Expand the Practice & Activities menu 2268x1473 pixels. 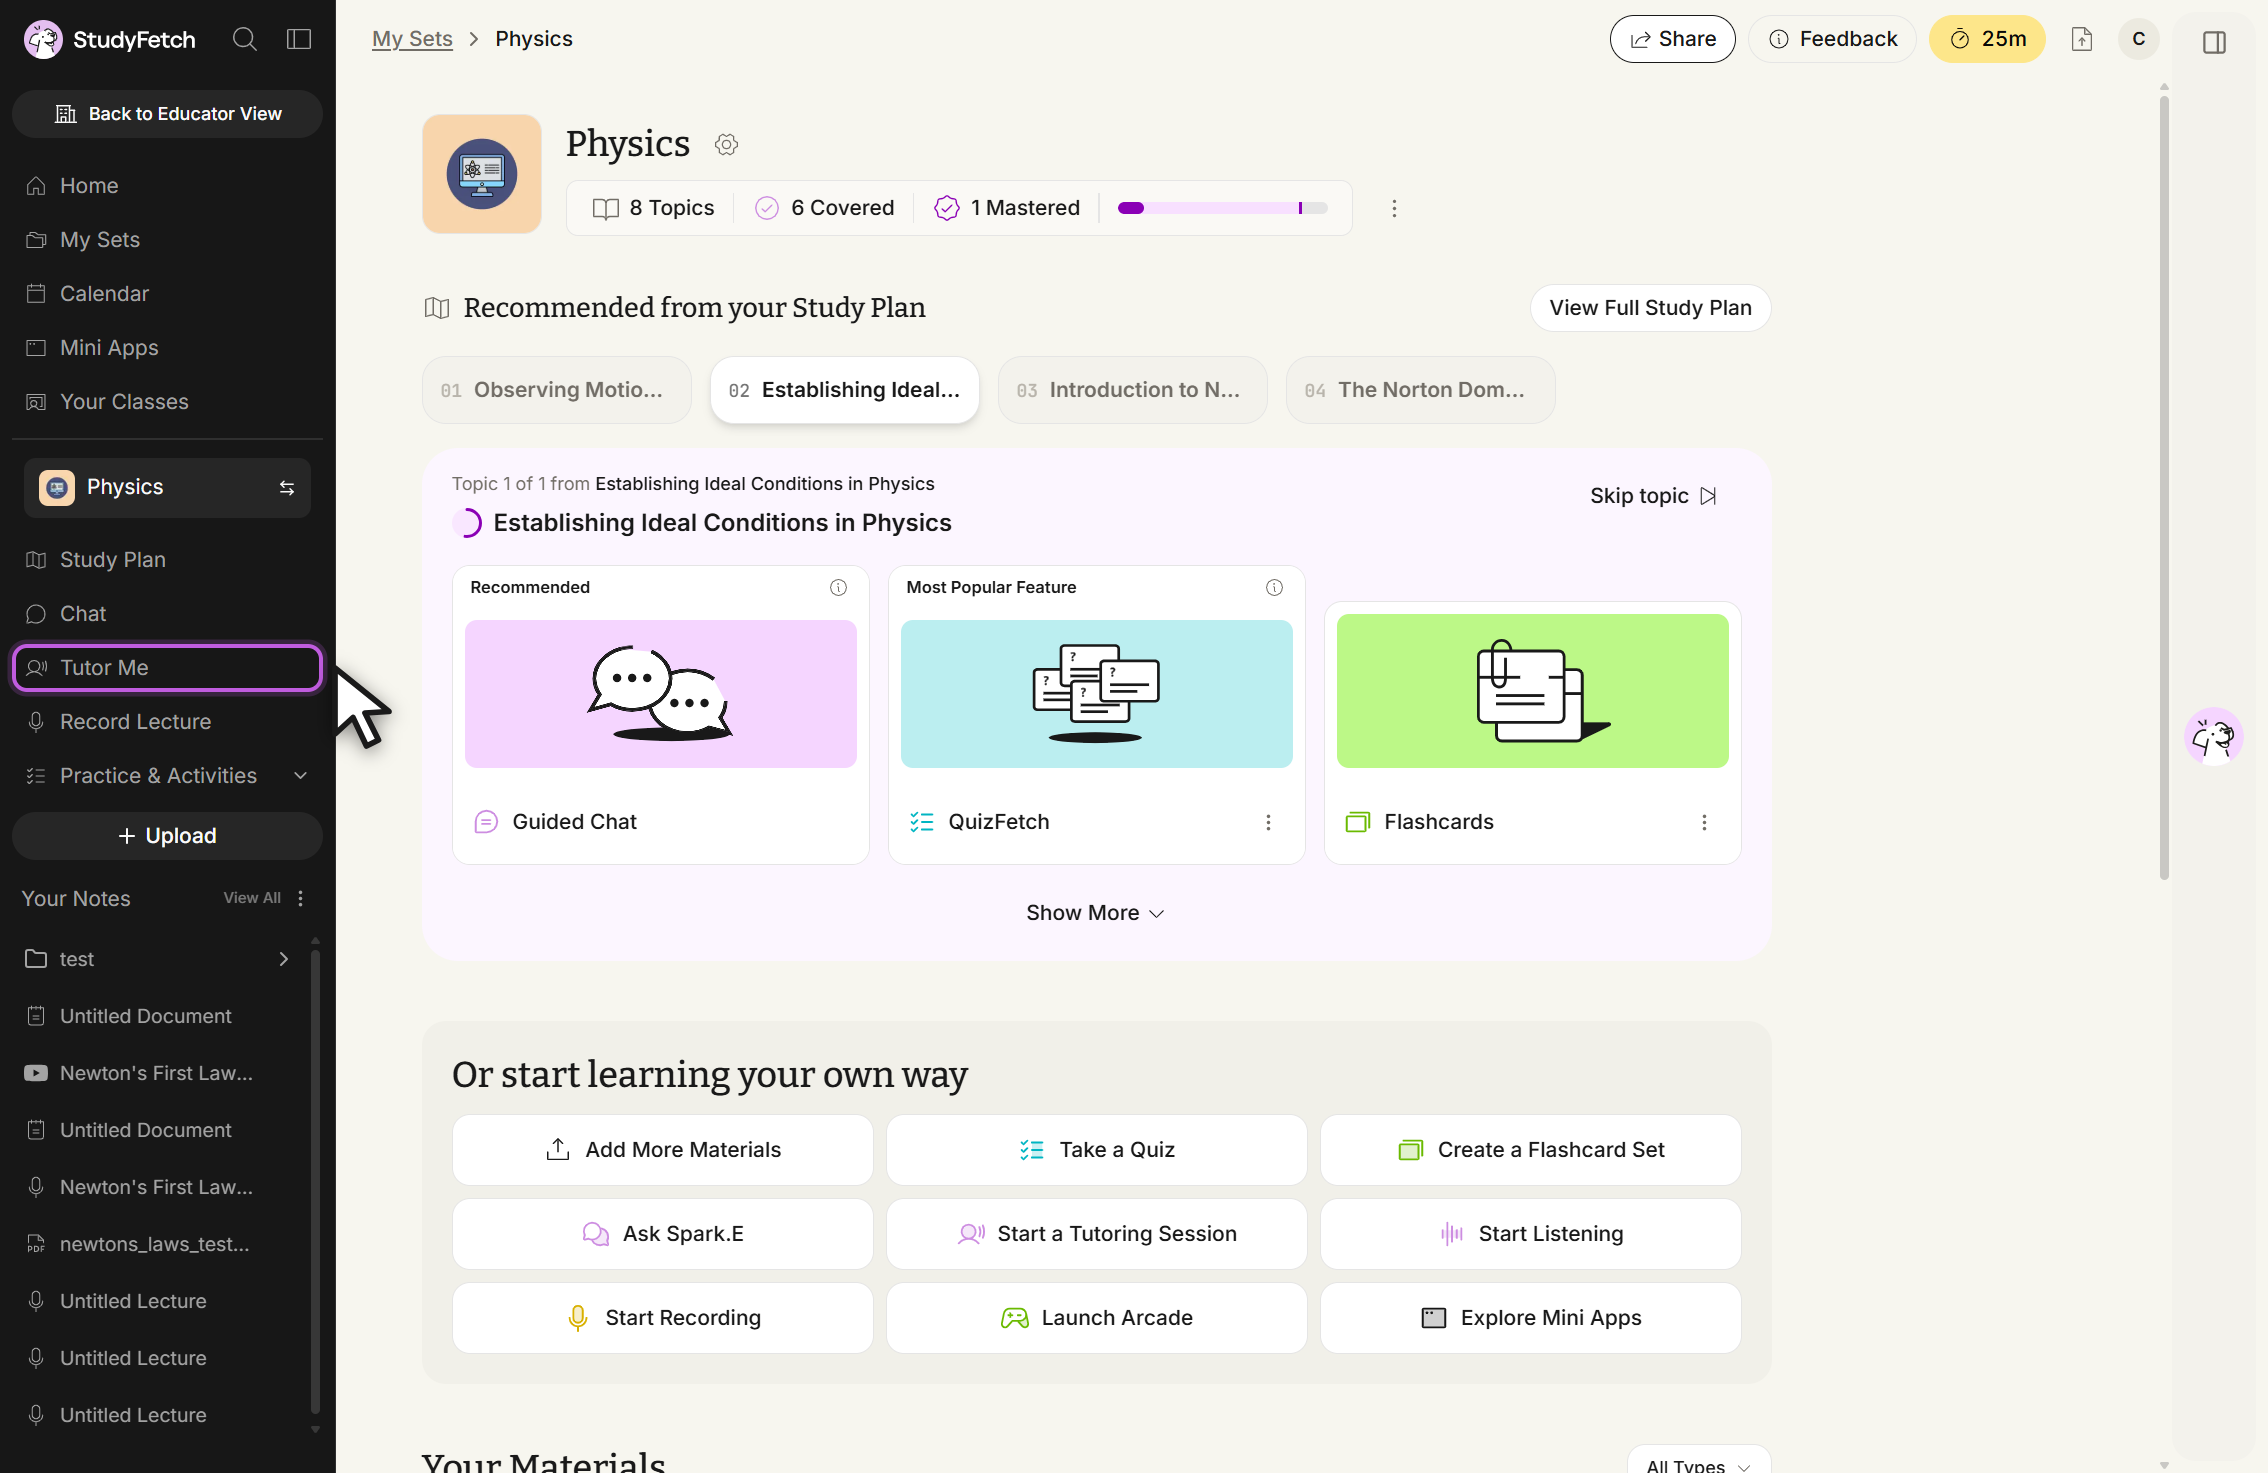pos(167,776)
